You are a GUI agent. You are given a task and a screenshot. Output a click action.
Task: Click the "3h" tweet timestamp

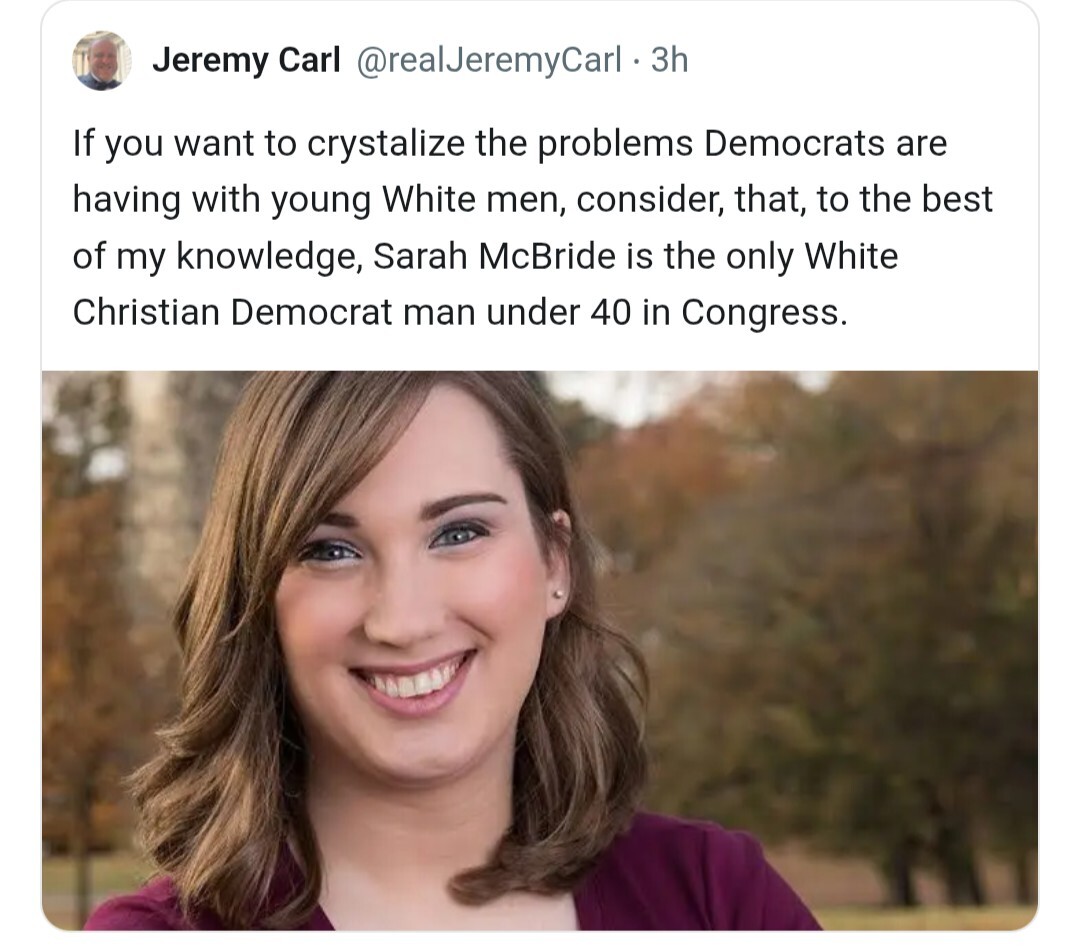pyautogui.click(x=669, y=61)
